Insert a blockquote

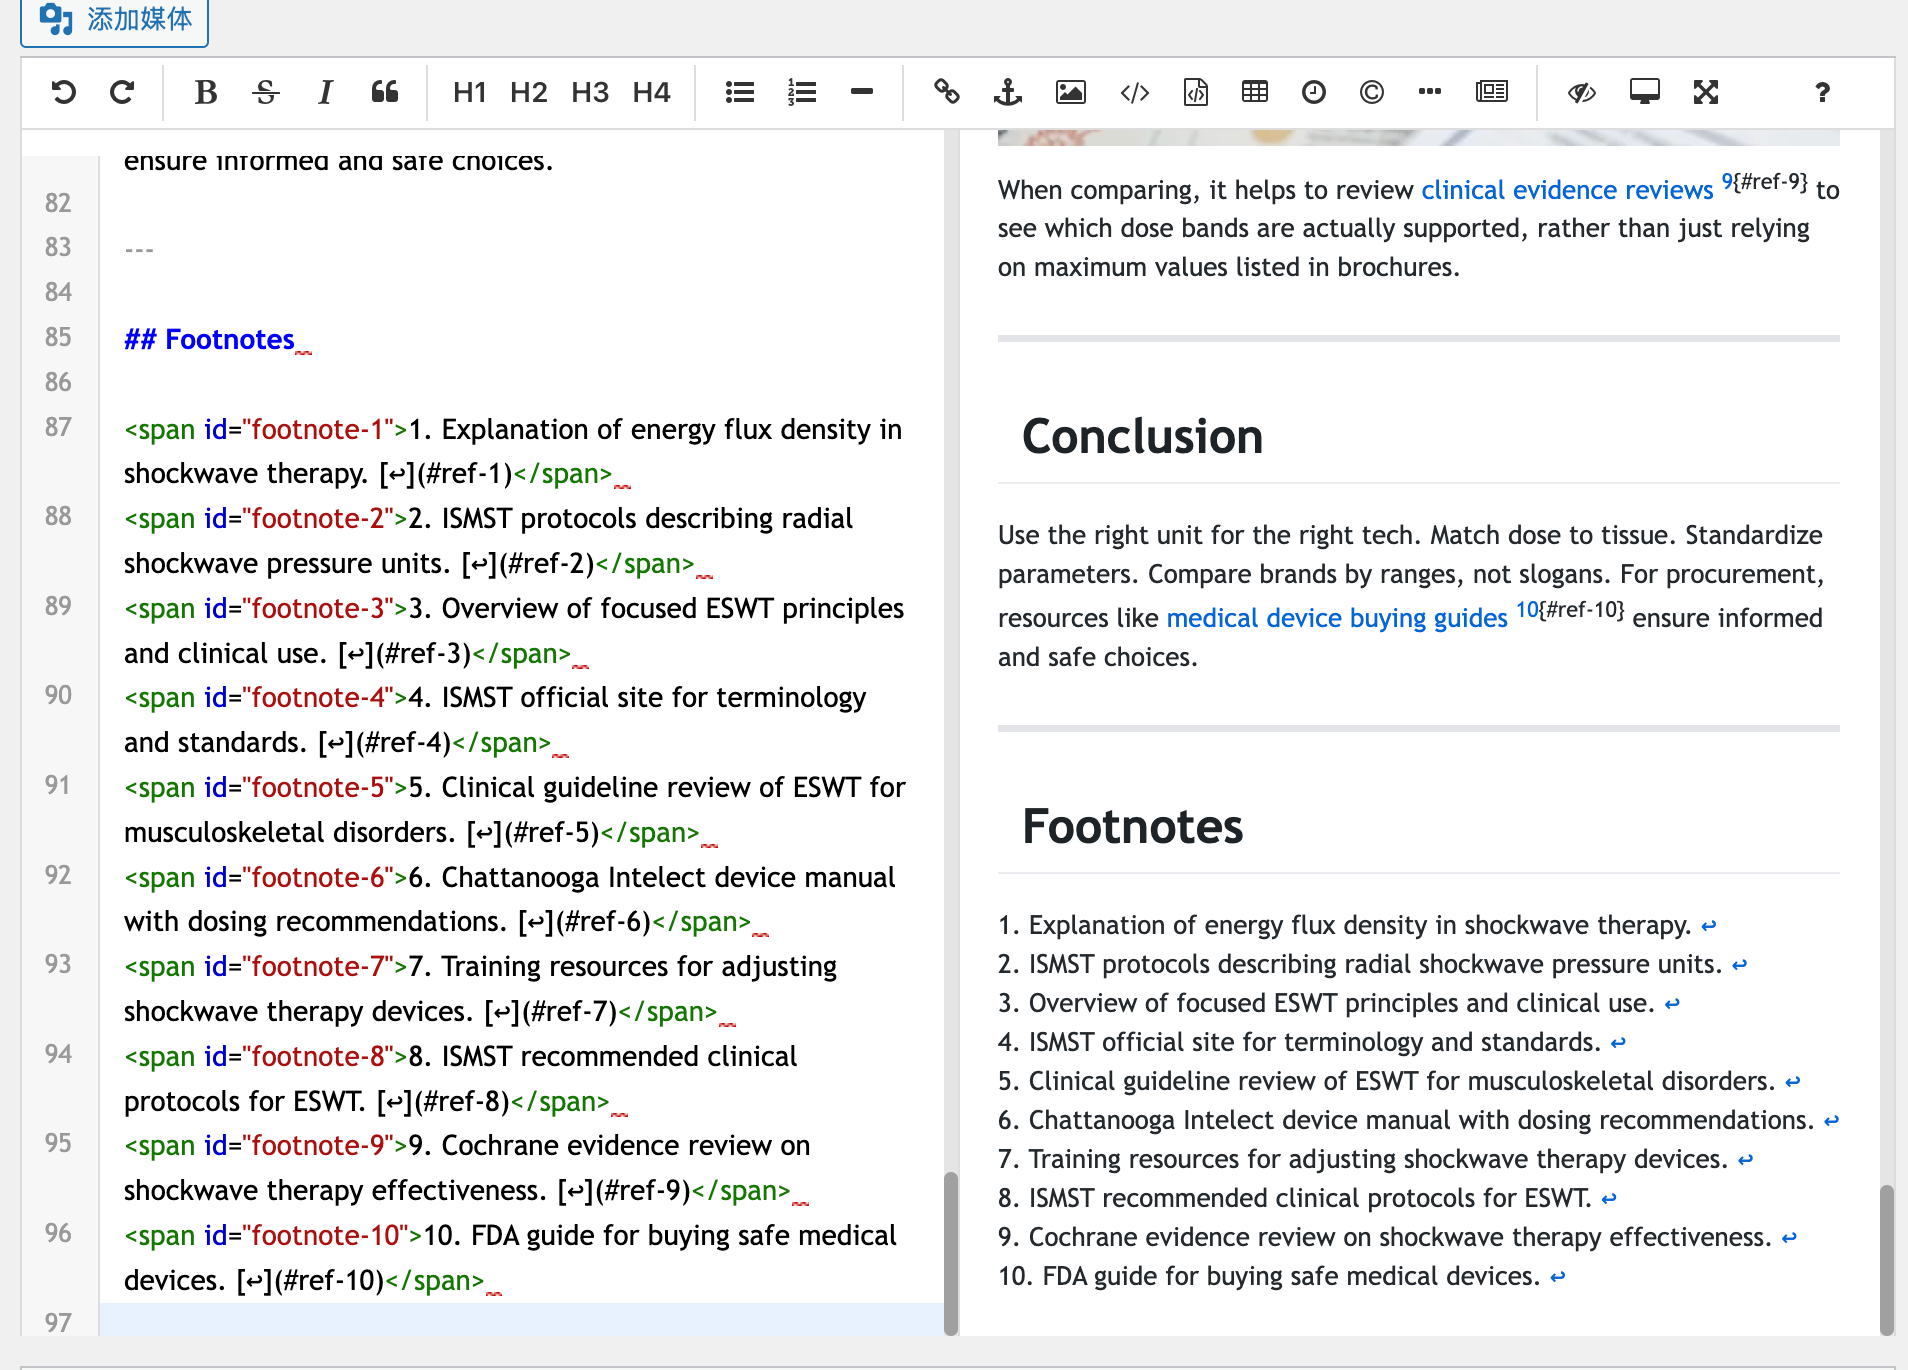(385, 93)
